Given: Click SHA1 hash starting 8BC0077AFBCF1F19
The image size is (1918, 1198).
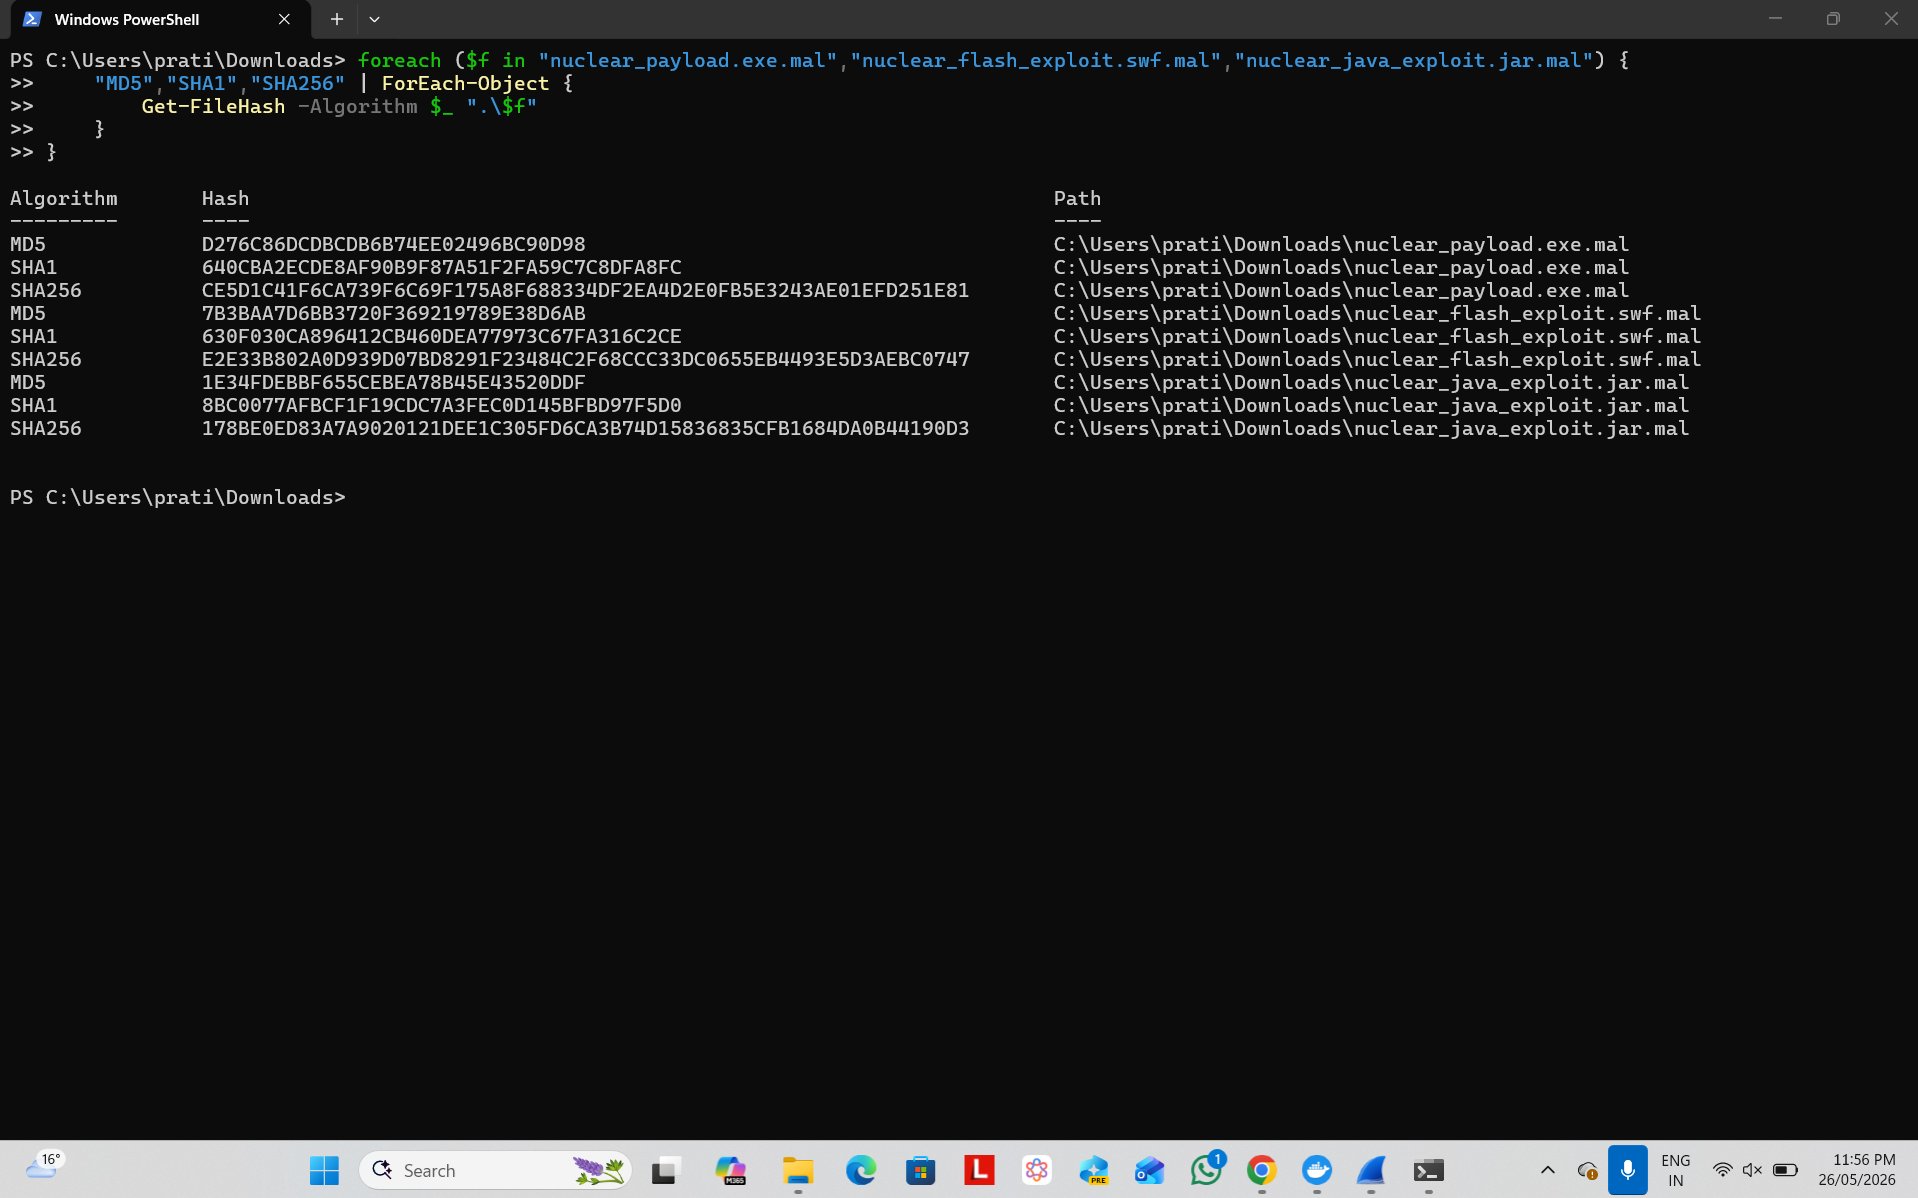Looking at the screenshot, I should click(441, 405).
